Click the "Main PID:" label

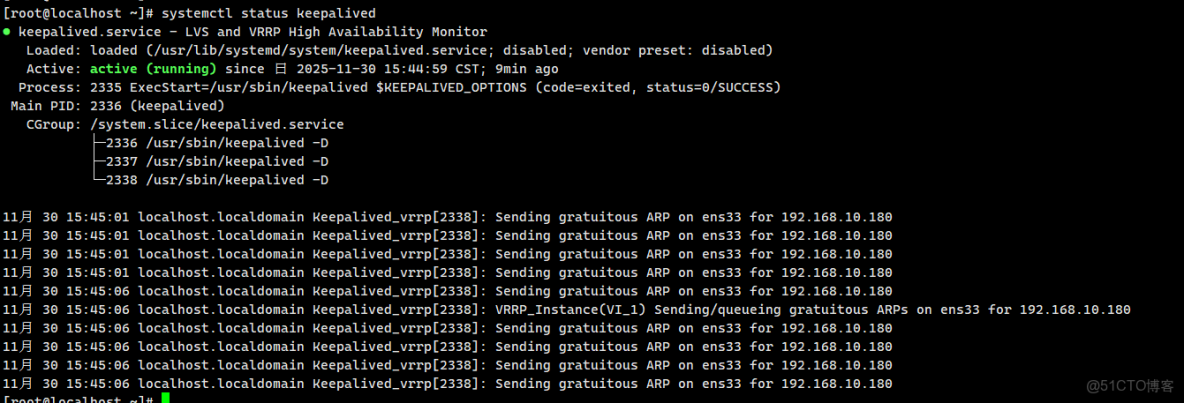[46, 106]
